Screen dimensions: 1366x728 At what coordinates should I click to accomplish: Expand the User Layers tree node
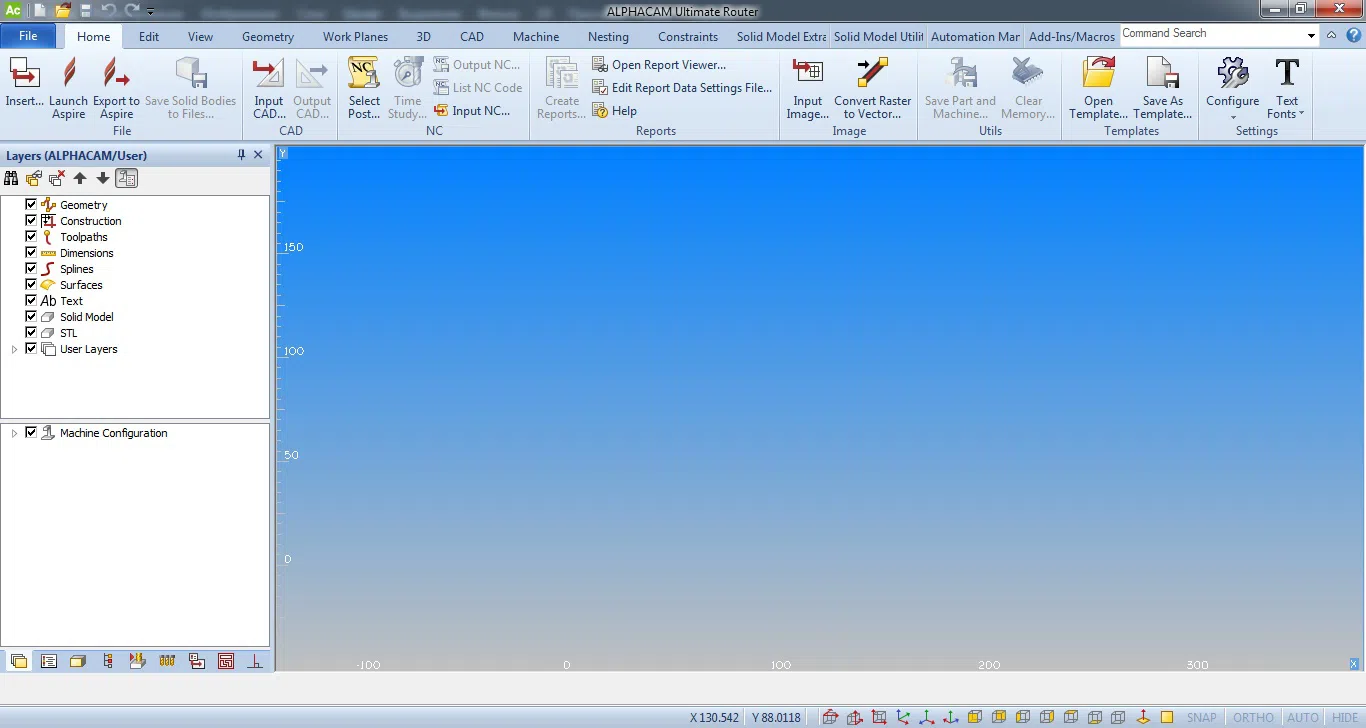tap(14, 349)
